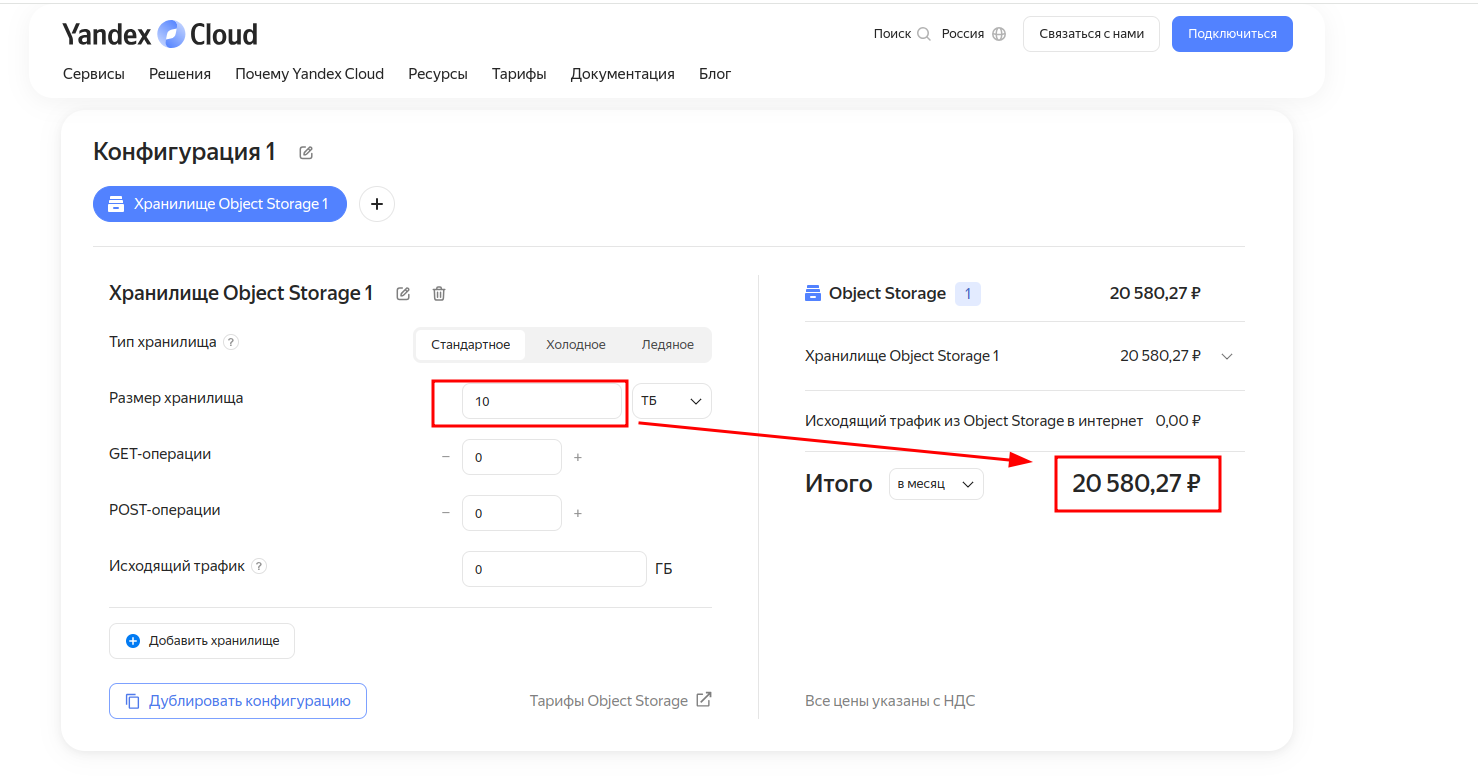Decrease POST-операции count
Viewport: 1478px width, 778px height.
446,513
